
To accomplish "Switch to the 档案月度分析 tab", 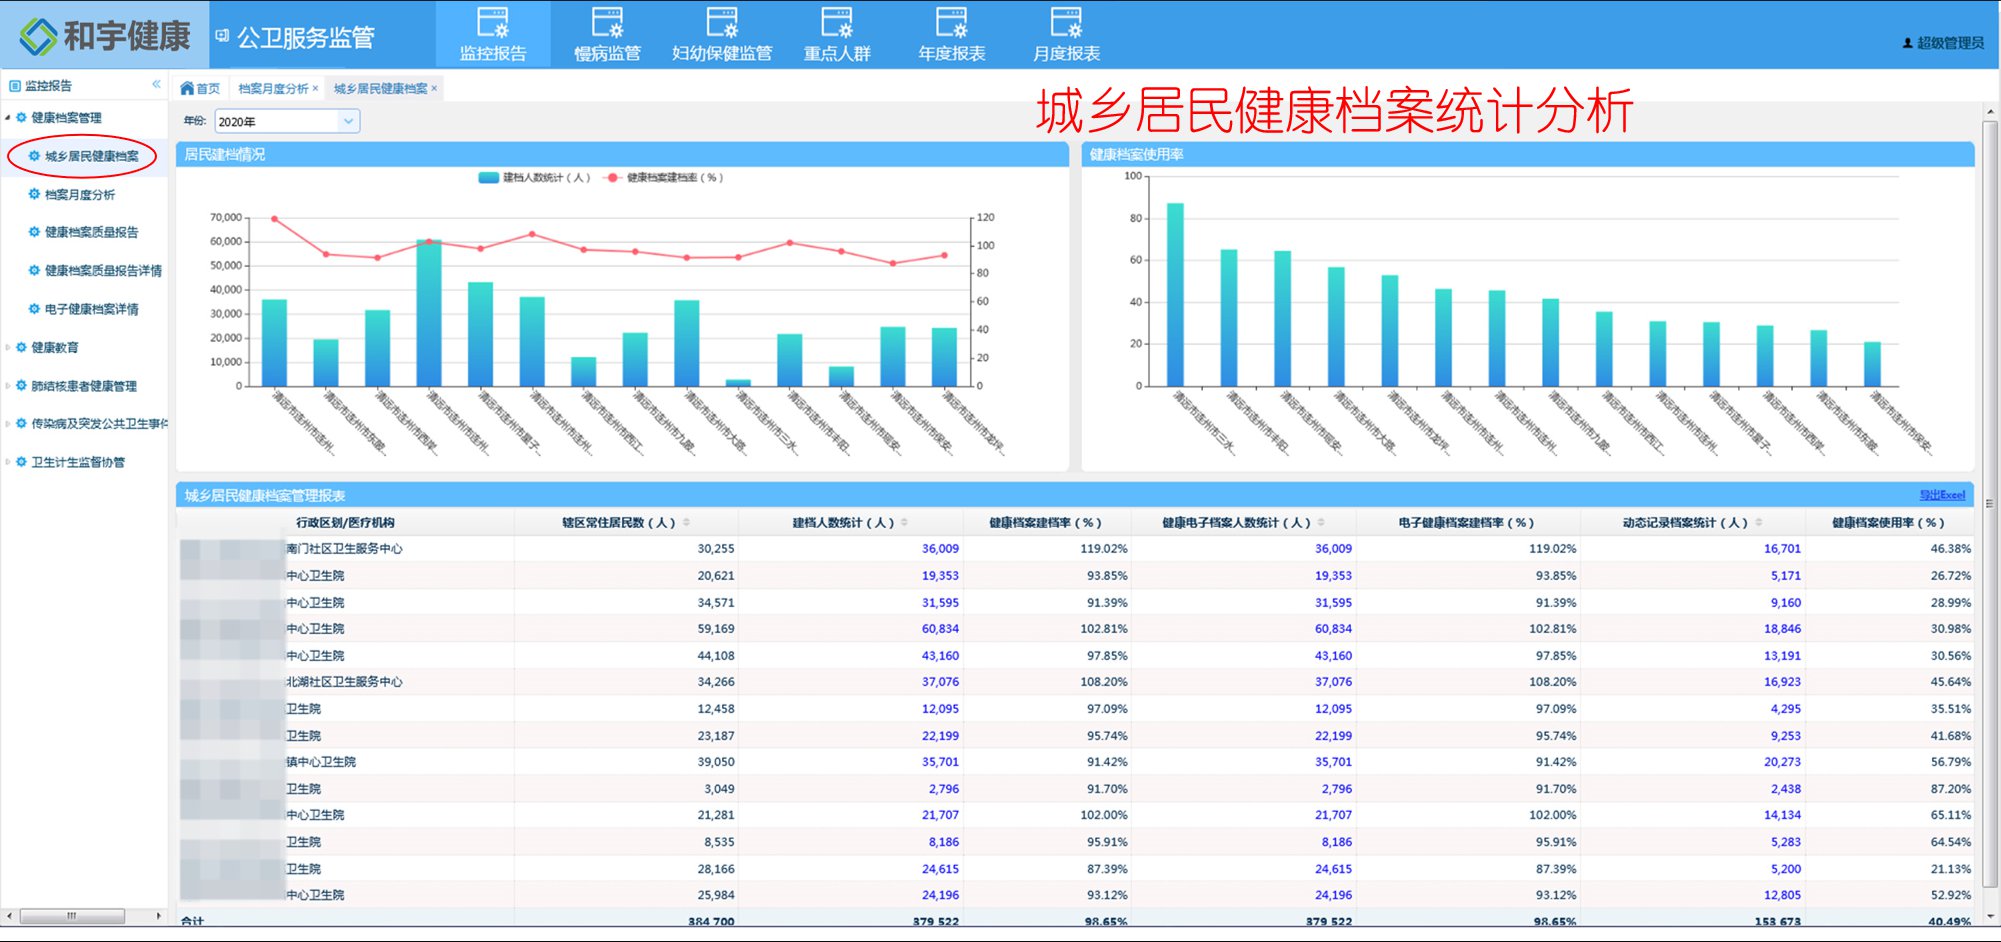I will (272, 87).
